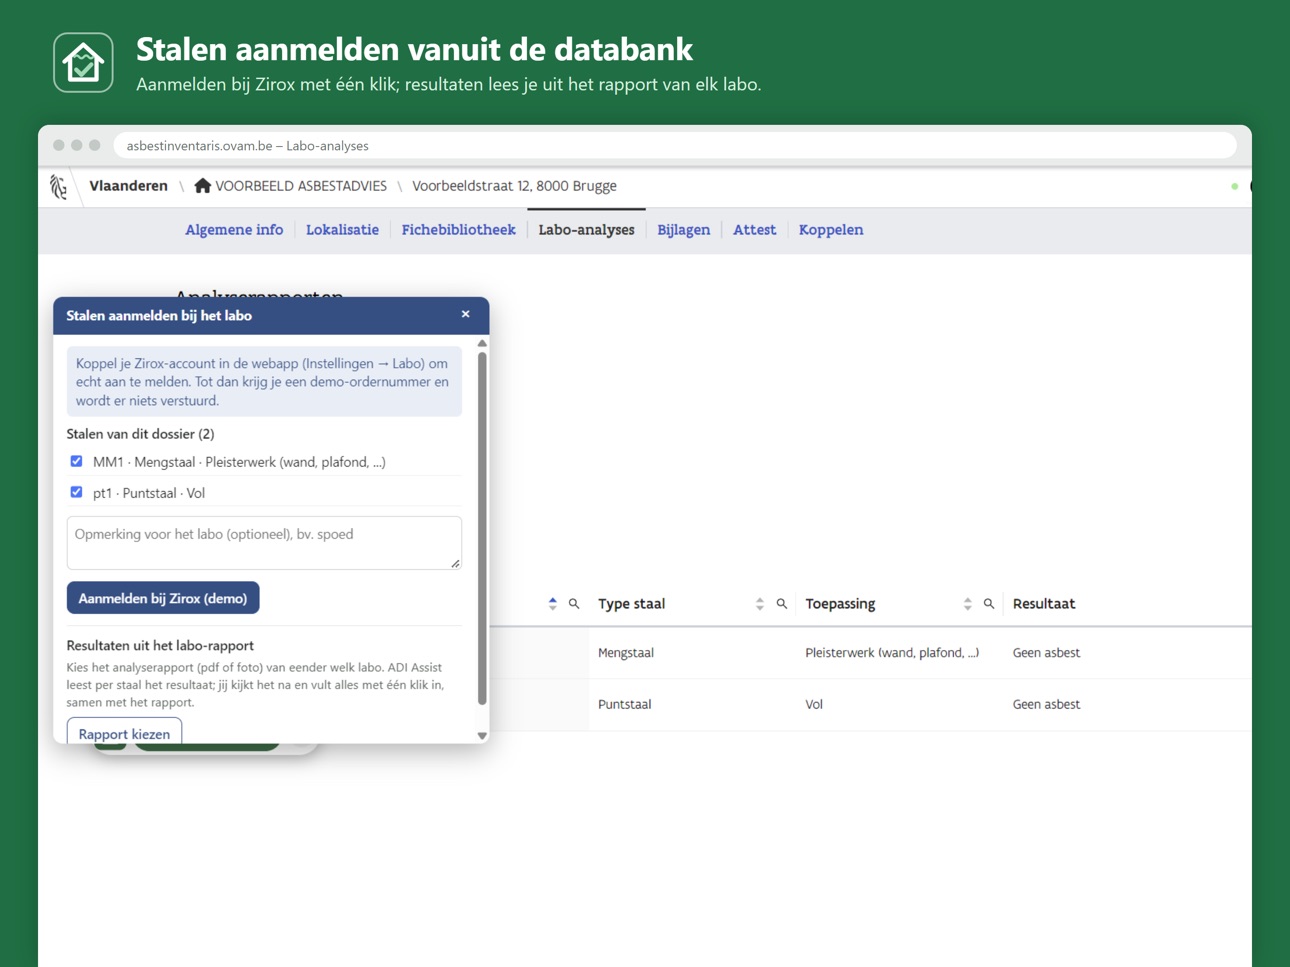Screen dimensions: 1290x967
Task: Click the Vol cell in Toepassing column
Action: coord(814,704)
